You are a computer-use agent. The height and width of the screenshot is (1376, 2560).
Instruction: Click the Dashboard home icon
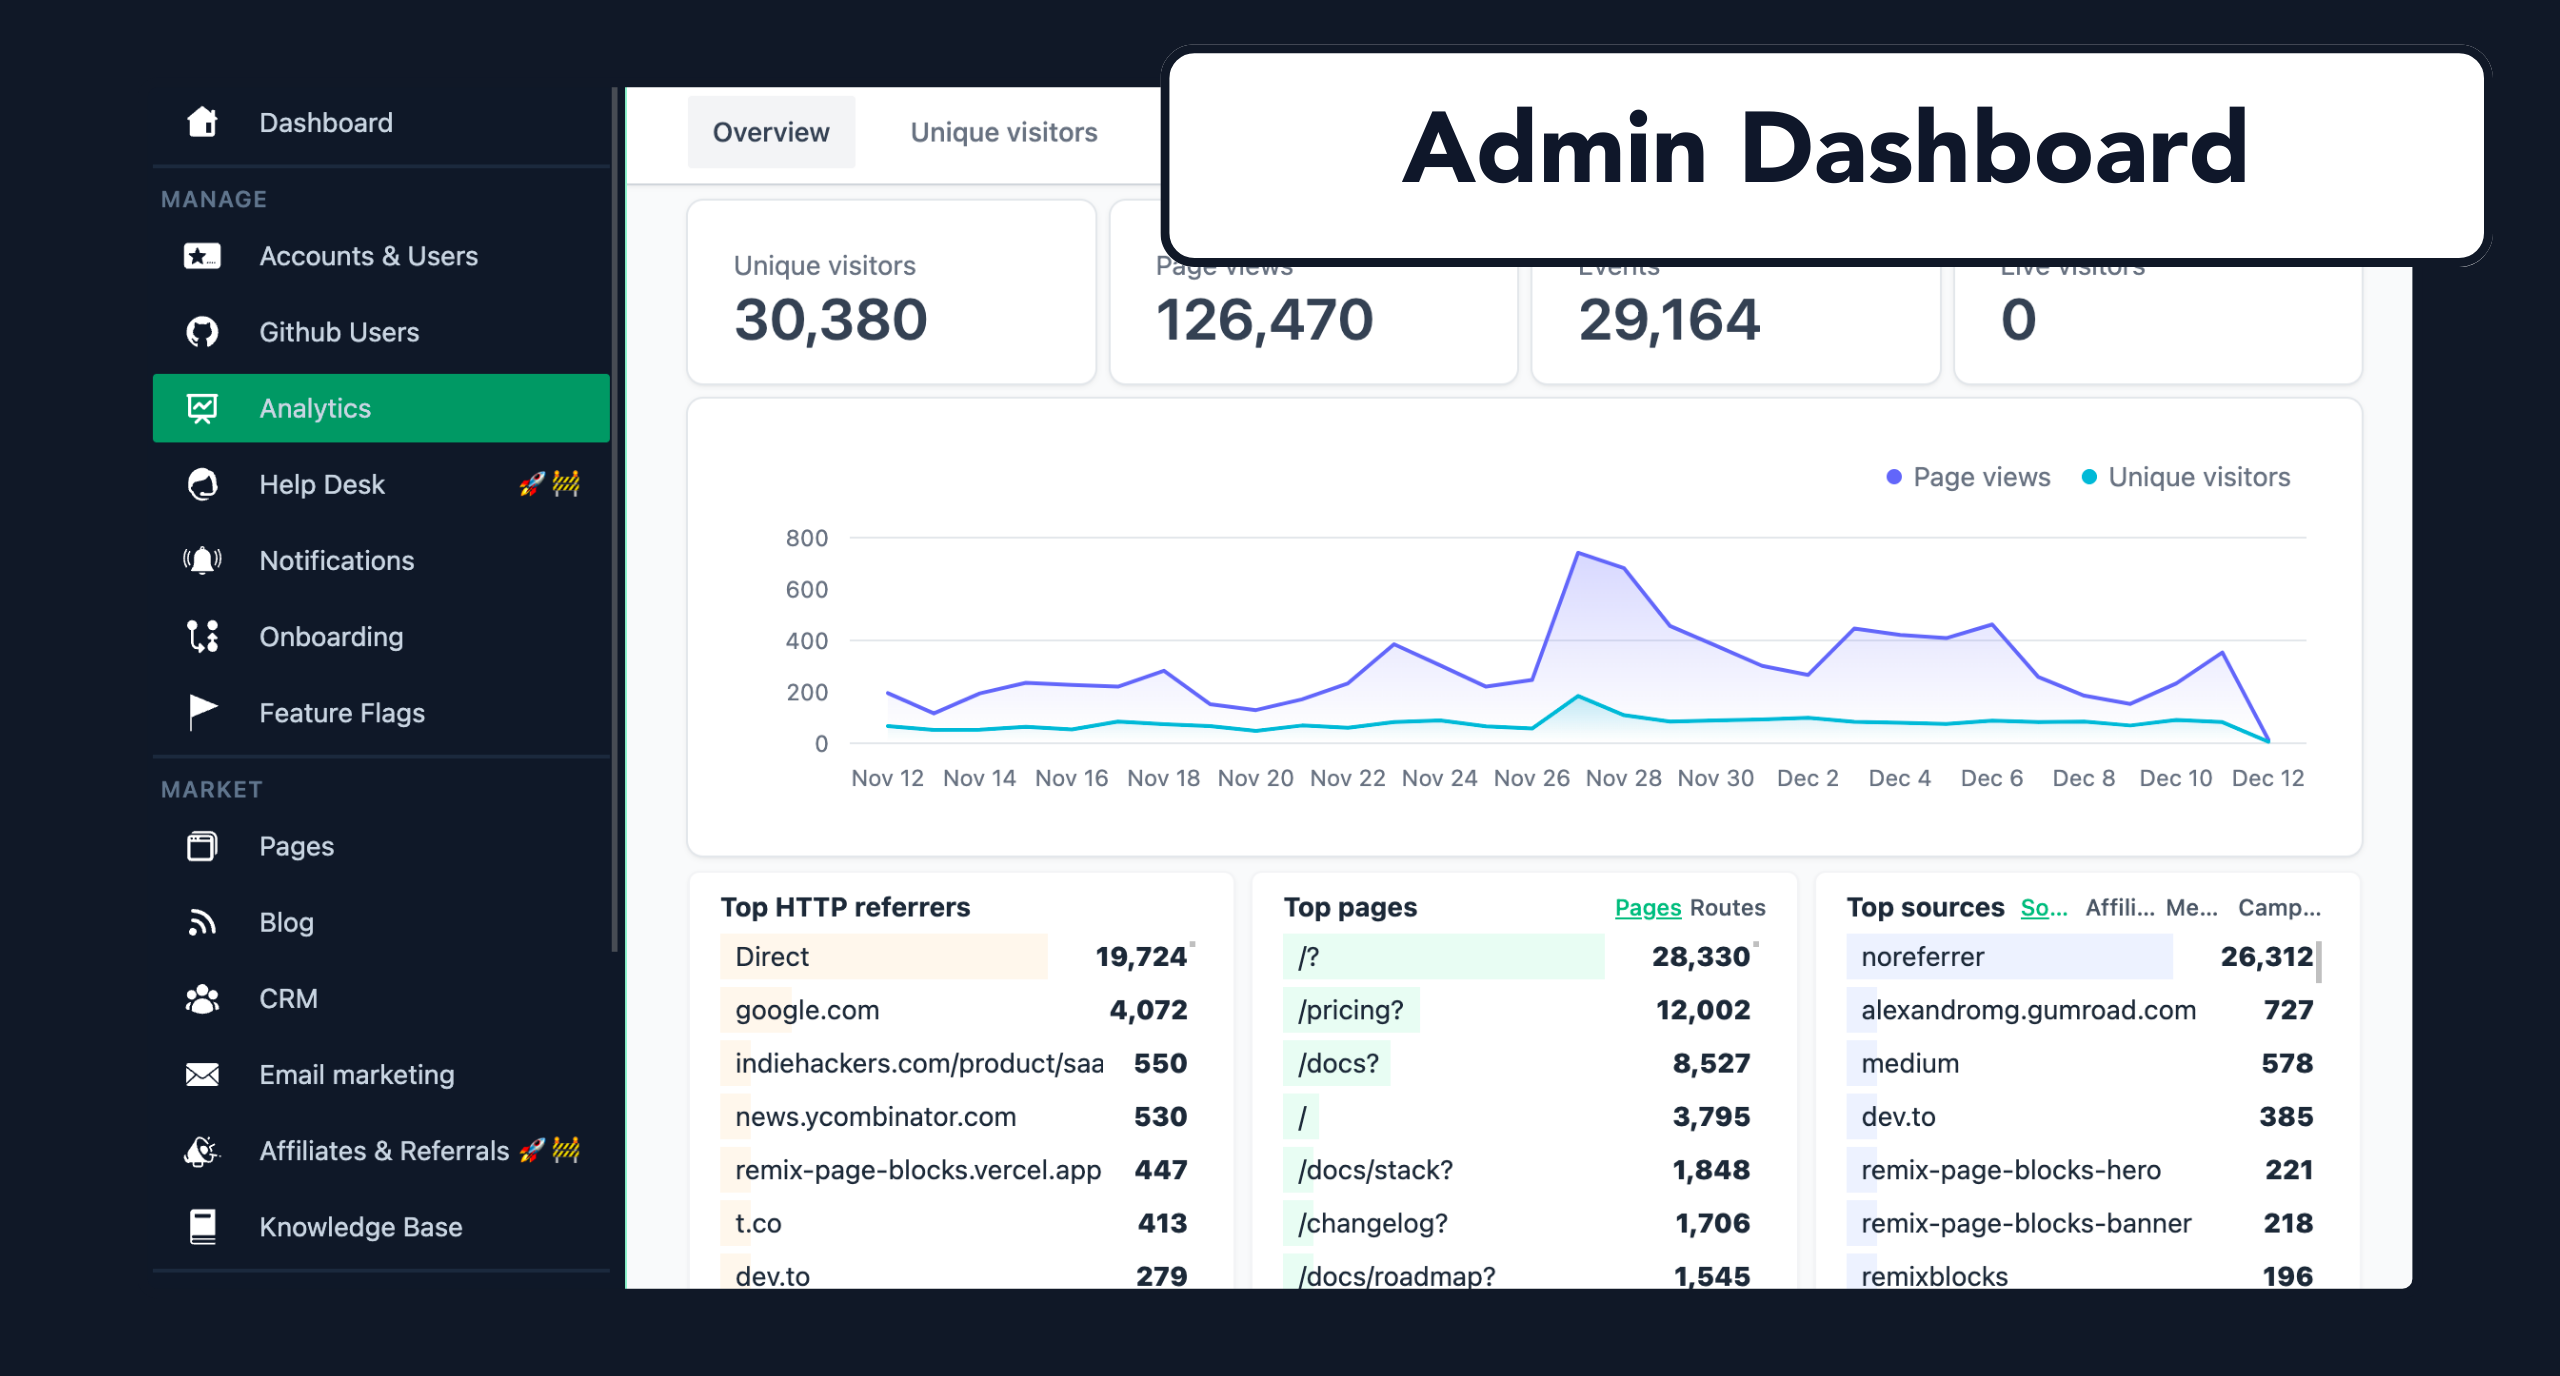[x=202, y=122]
